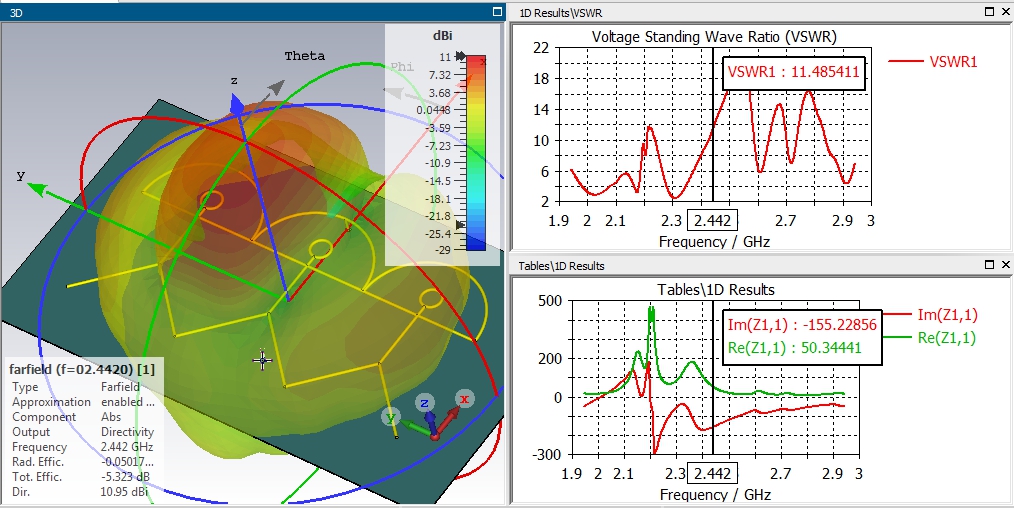The height and width of the screenshot is (508, 1014).
Task: Click the Tables\1D Results plot title
Action: (715, 290)
